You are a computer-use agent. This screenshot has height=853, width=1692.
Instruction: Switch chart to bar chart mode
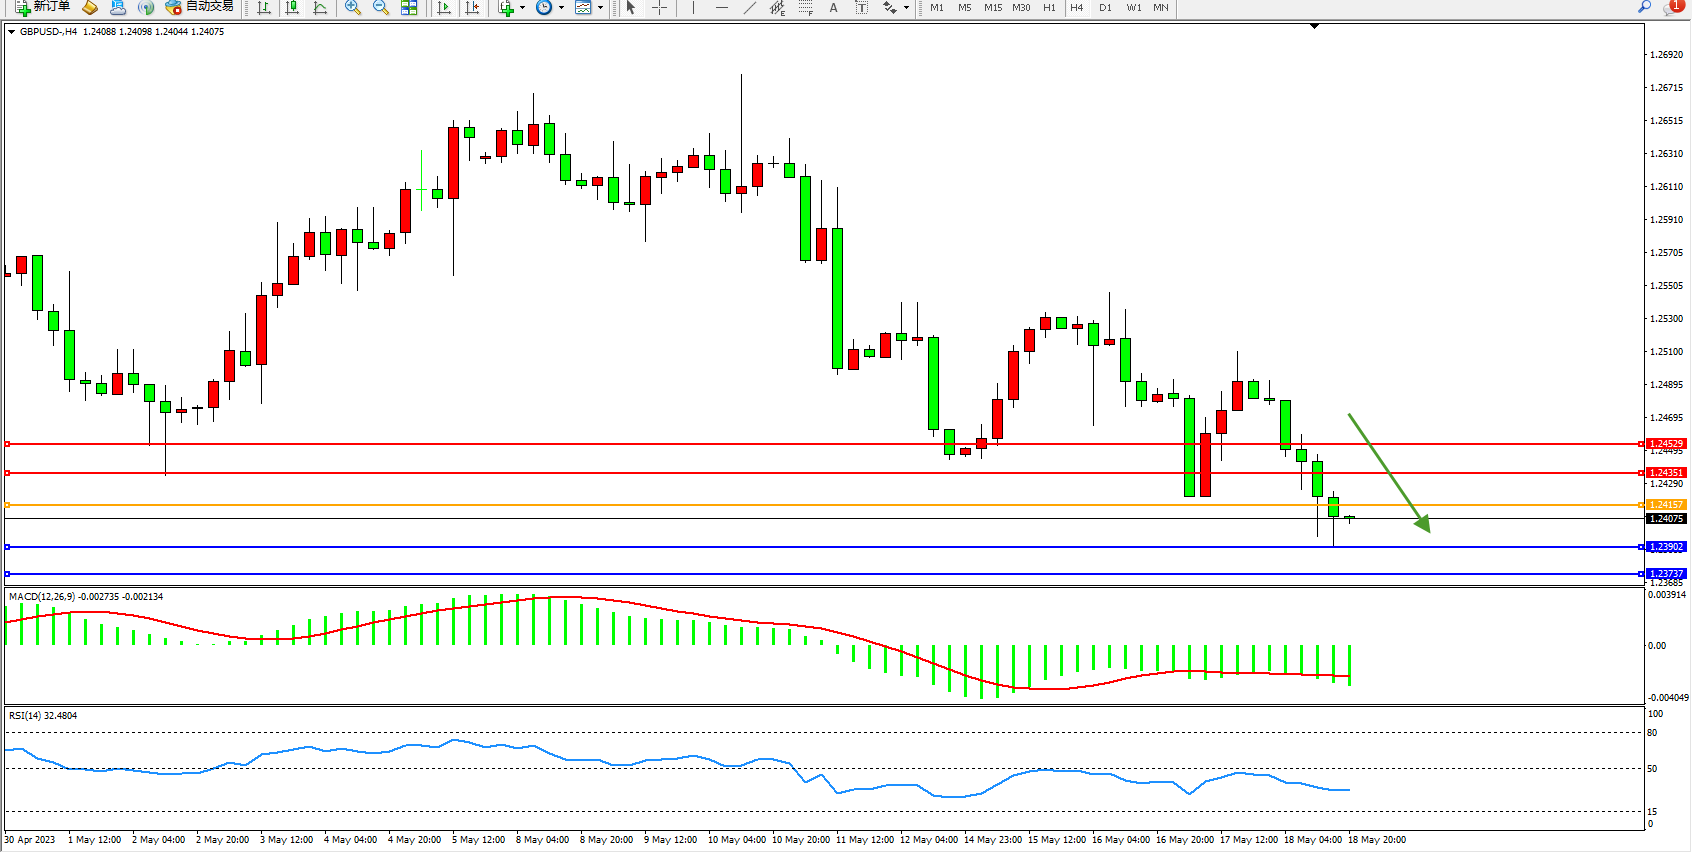[x=264, y=8]
